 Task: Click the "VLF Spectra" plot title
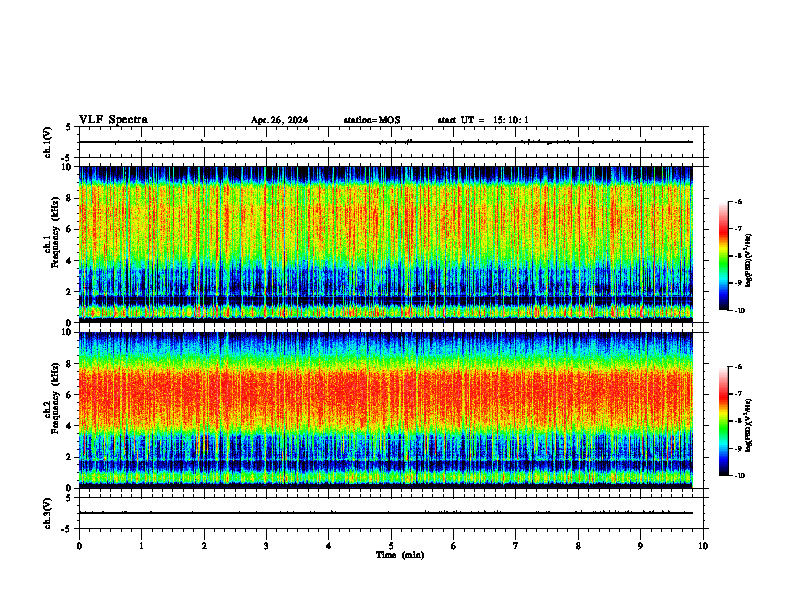click(113, 120)
